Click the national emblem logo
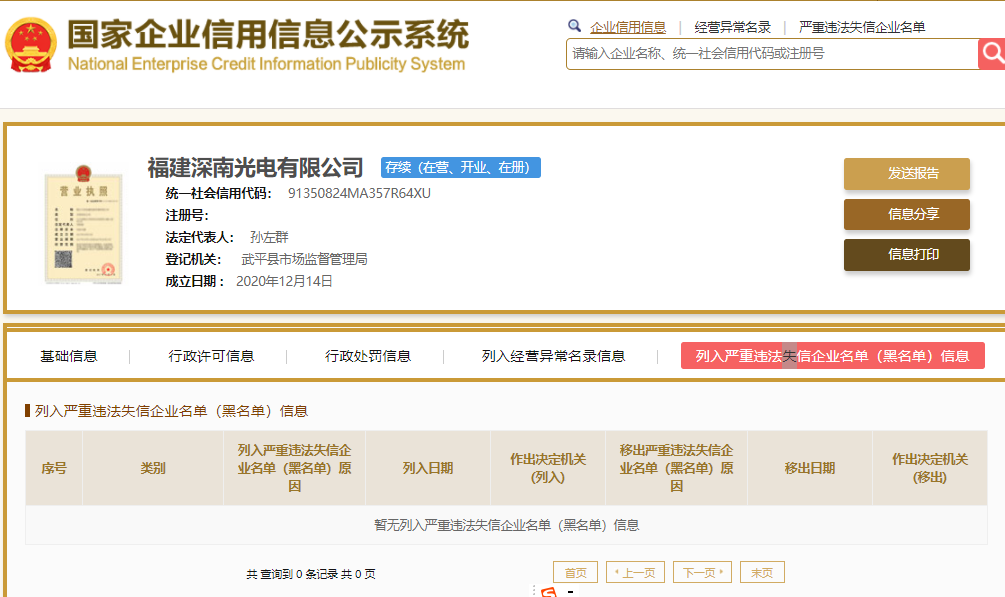Screen dimensions: 1005x597 (31, 44)
